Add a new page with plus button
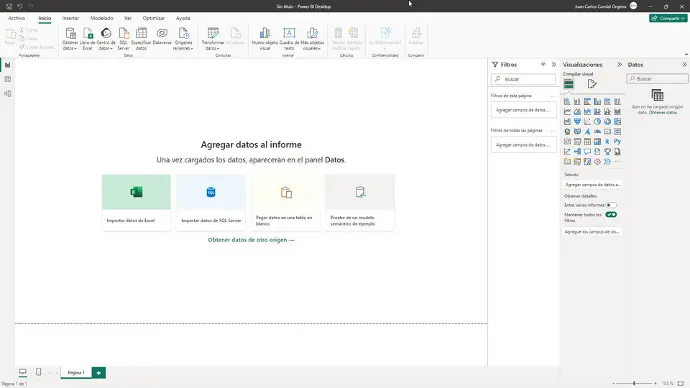The image size is (690, 388). point(99,373)
